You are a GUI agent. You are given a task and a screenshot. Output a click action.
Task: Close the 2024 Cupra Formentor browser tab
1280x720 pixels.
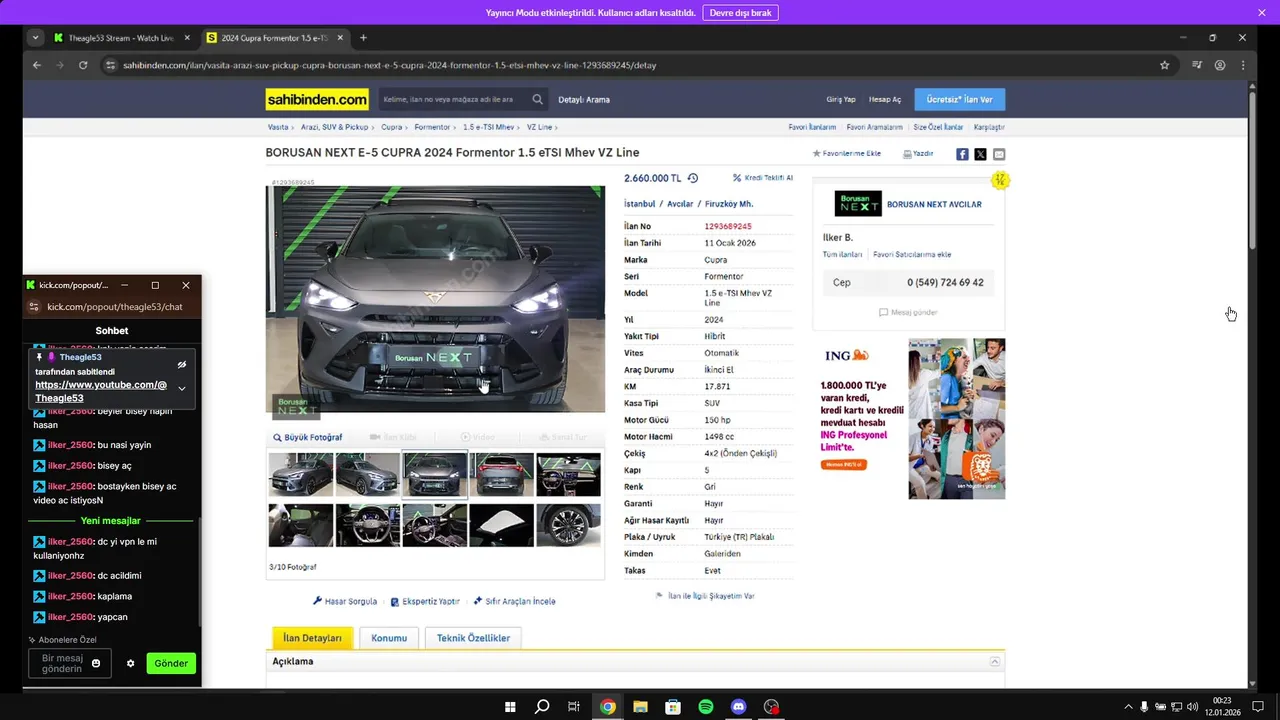click(x=339, y=38)
